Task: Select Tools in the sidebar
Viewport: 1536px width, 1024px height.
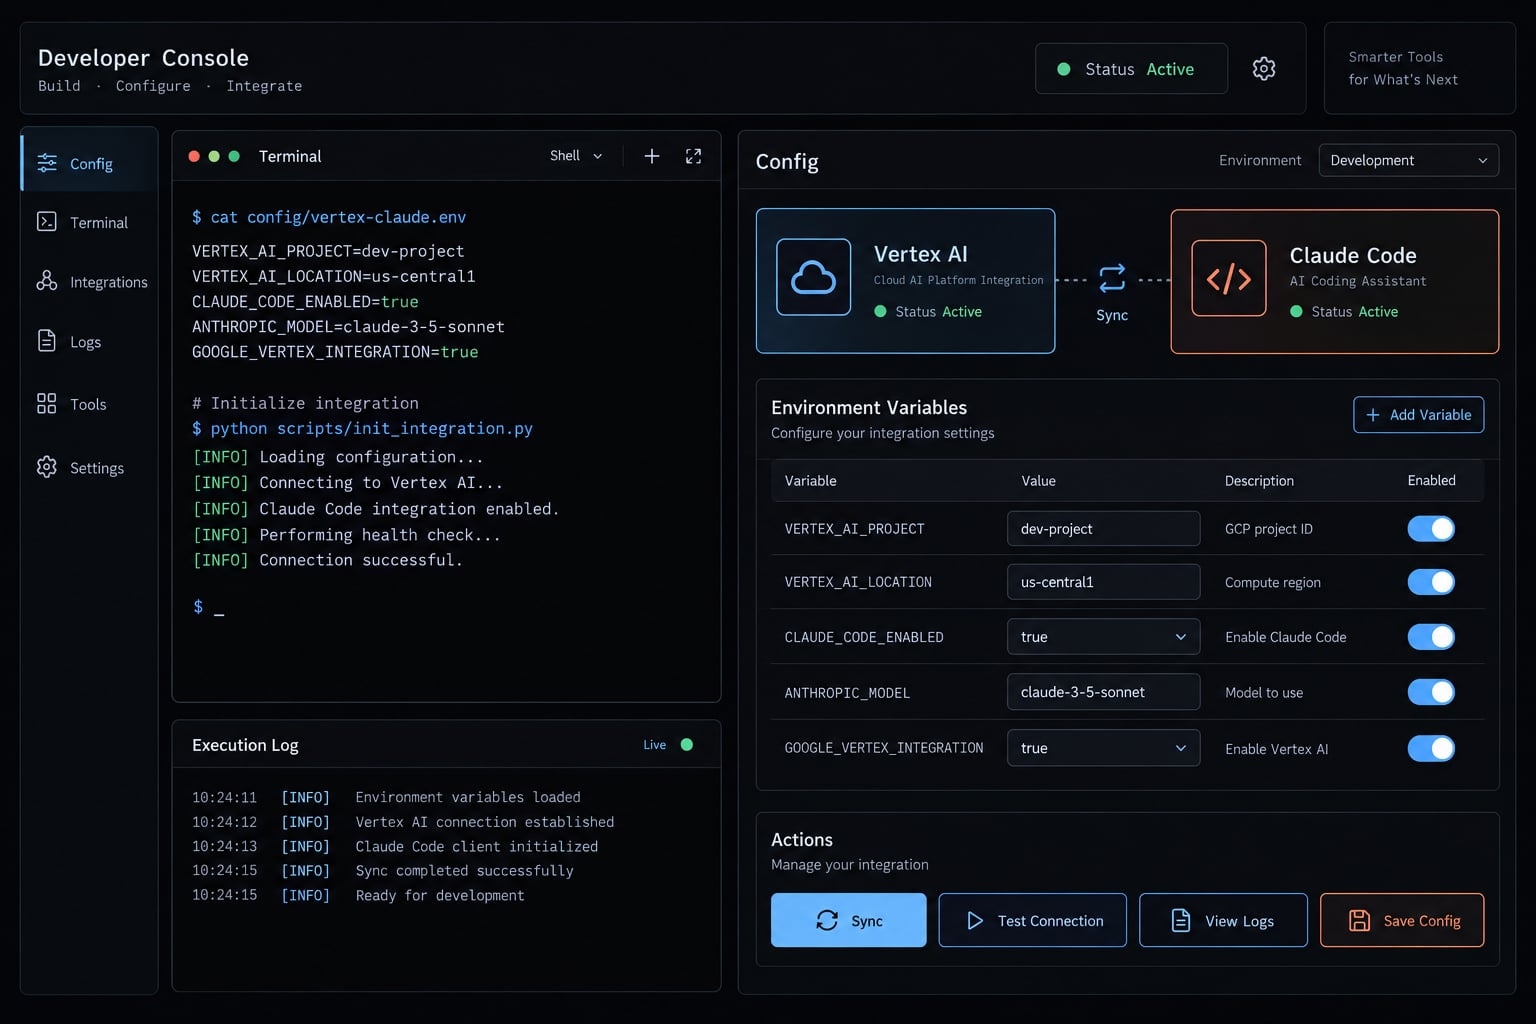Action: pos(89,404)
